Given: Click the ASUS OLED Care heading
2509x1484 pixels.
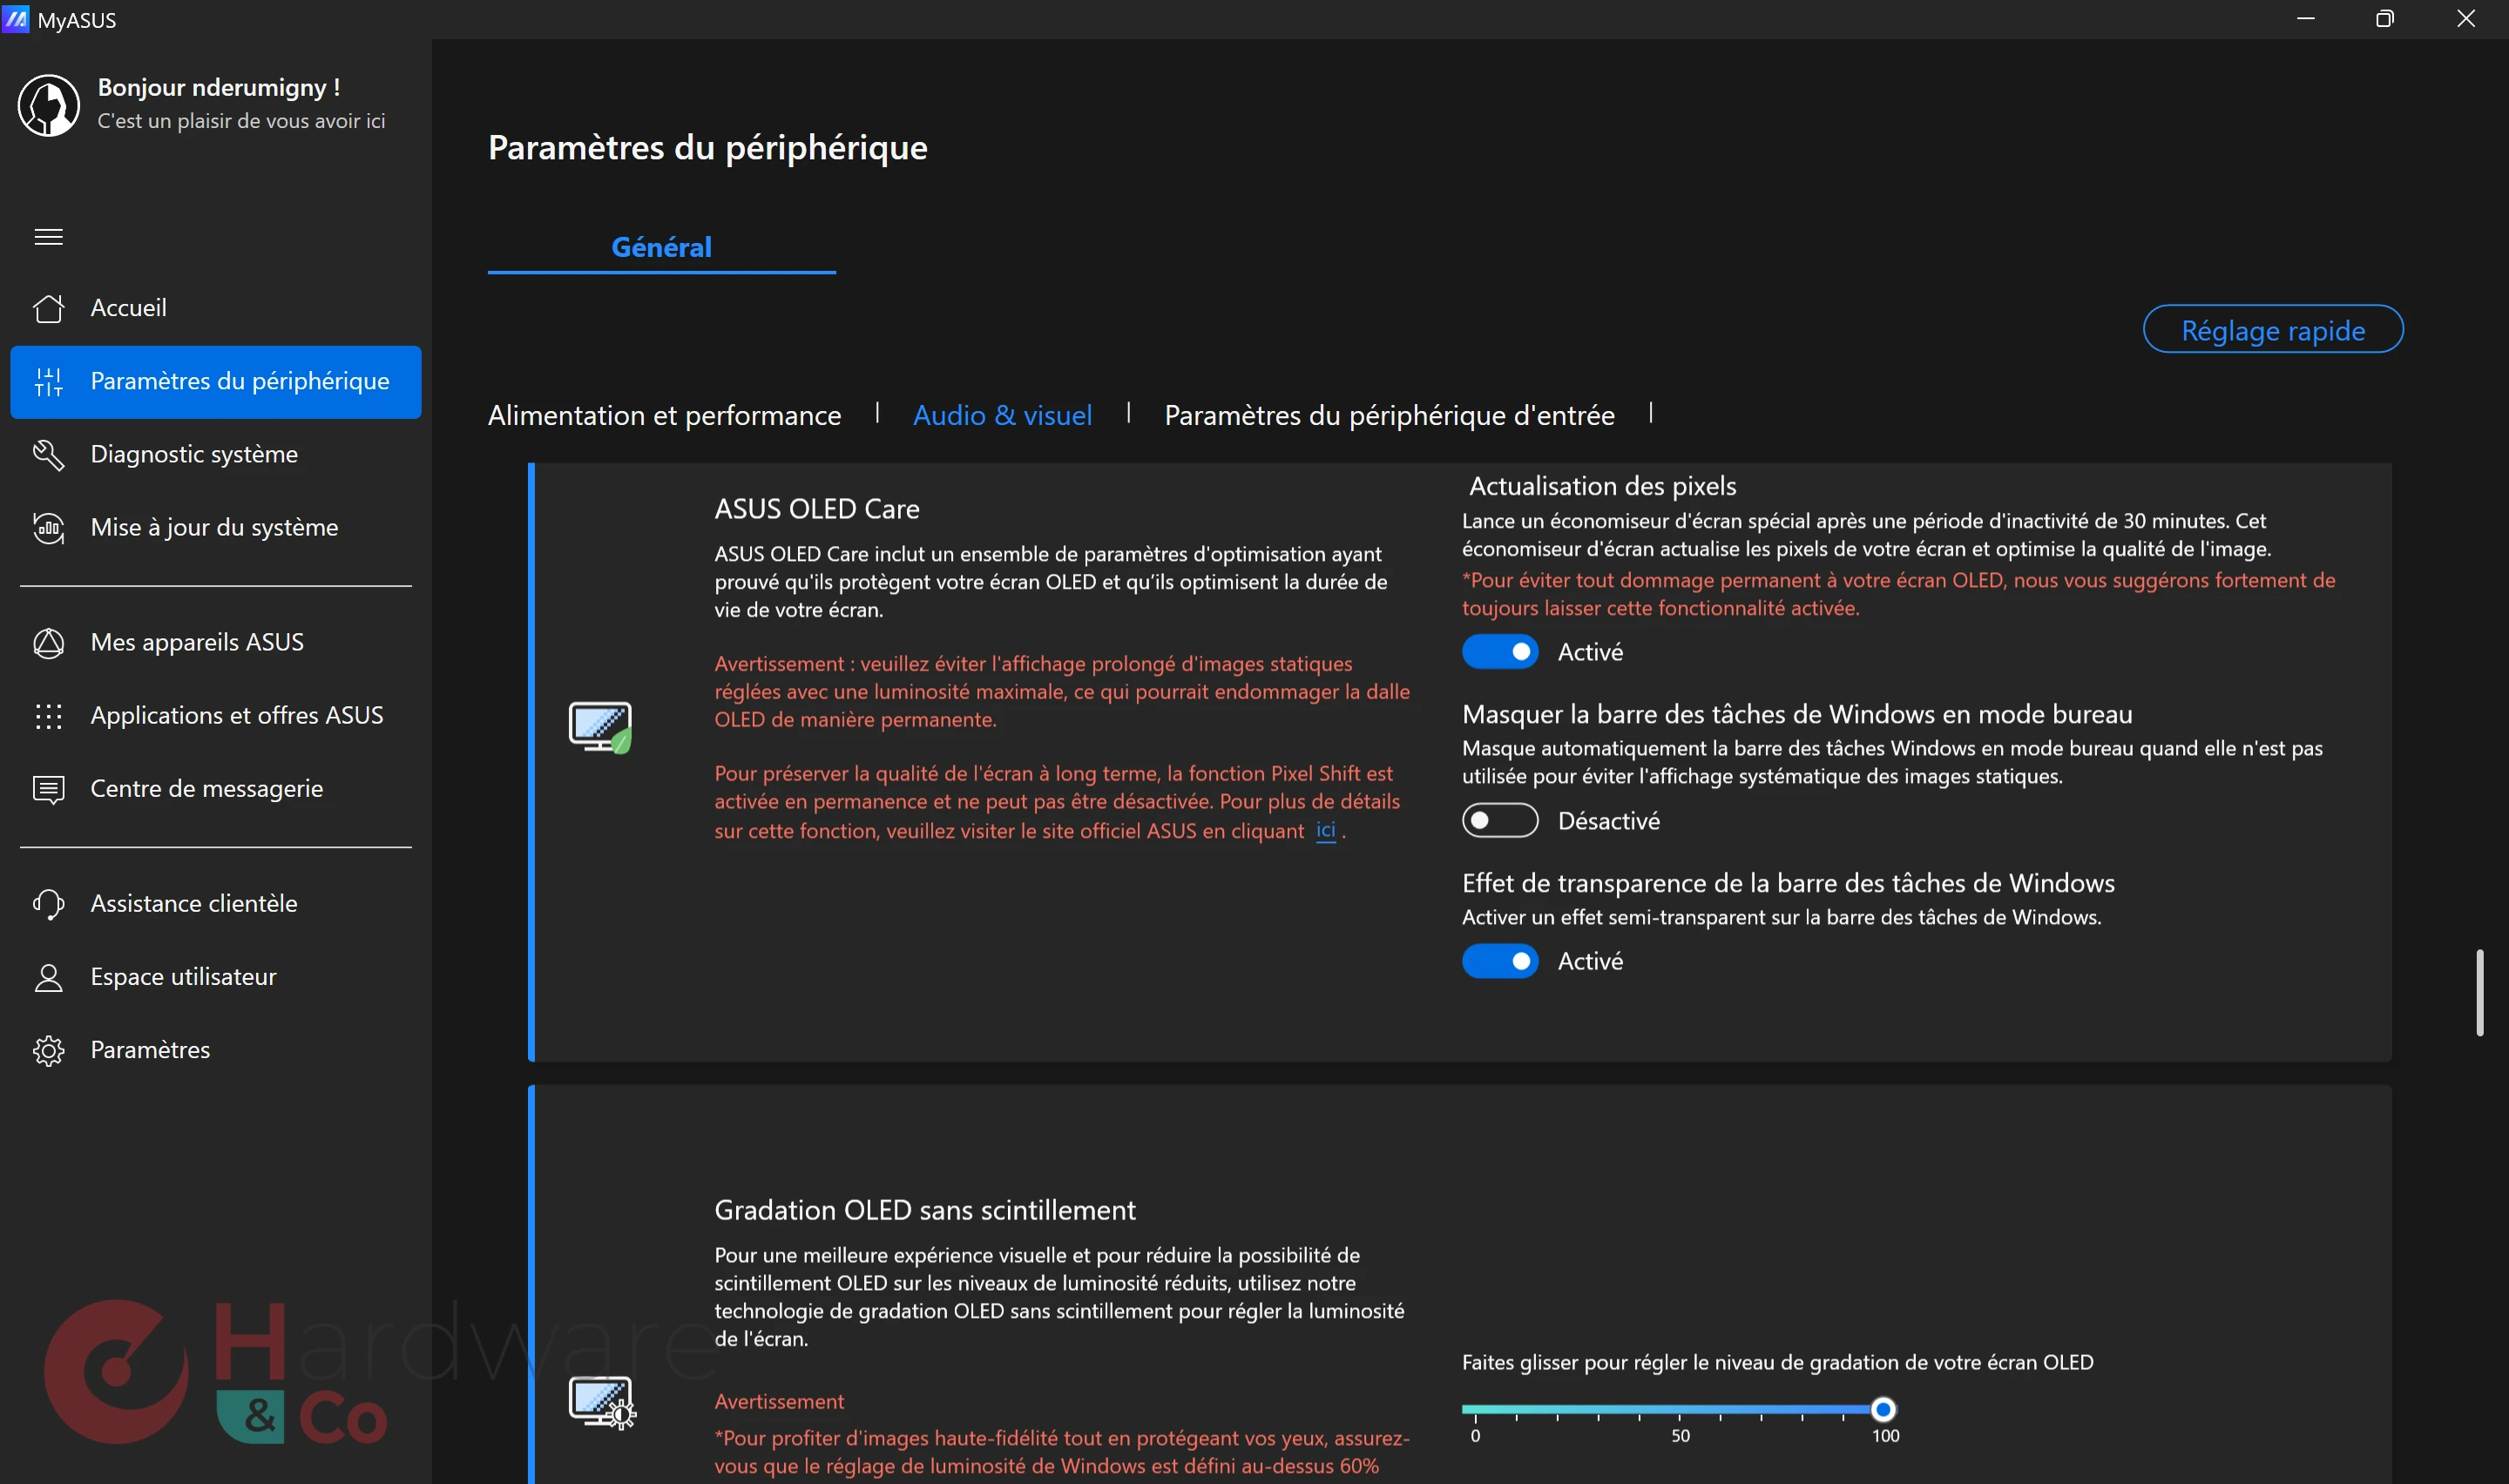Looking at the screenshot, I should pyautogui.click(x=816, y=509).
